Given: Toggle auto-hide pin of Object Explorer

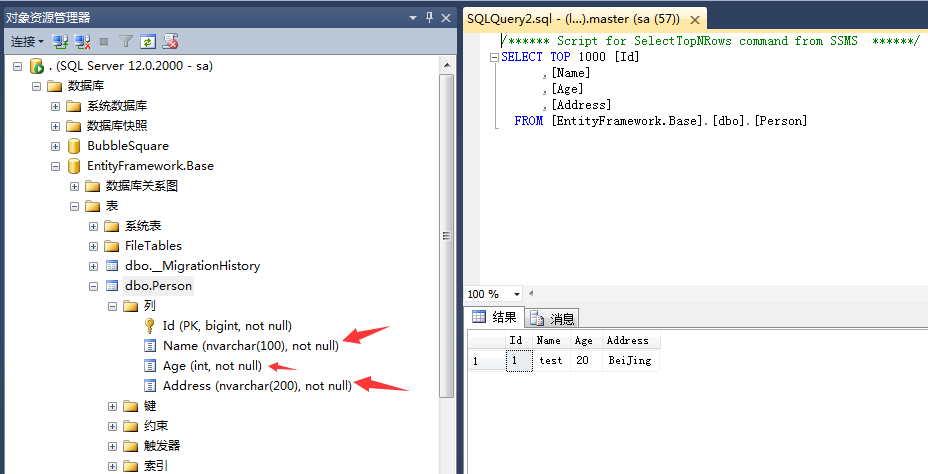Looking at the screenshot, I should pos(430,18).
